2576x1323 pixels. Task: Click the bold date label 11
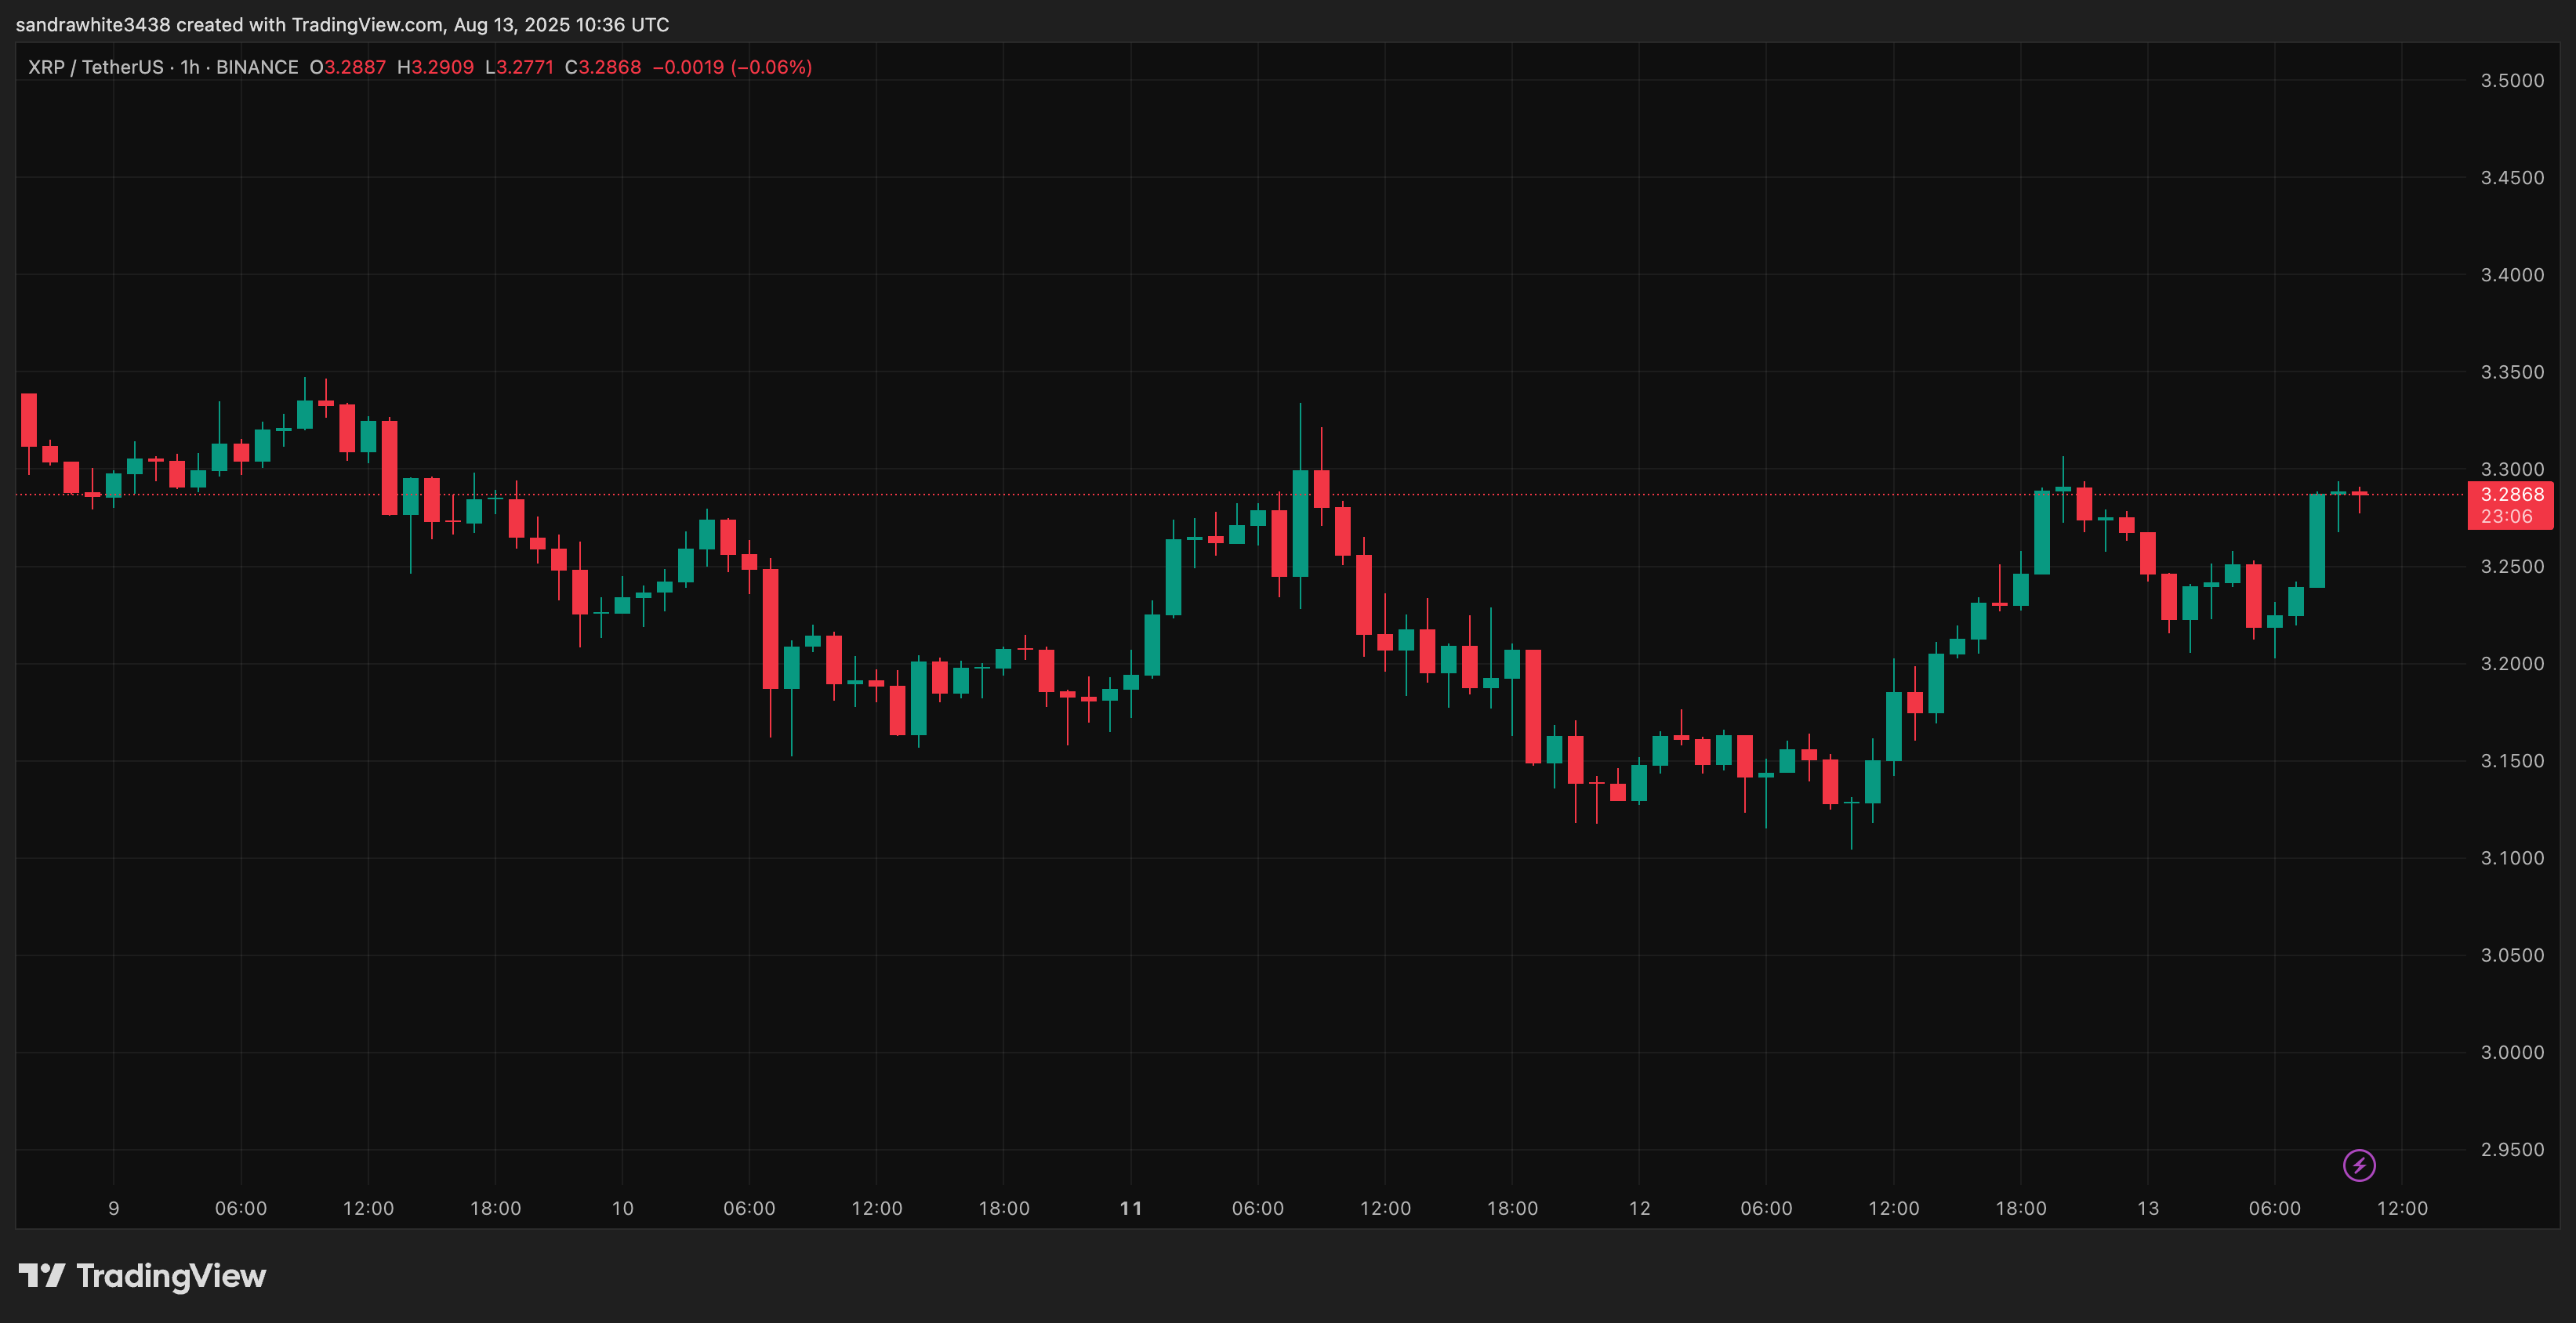point(1131,1208)
